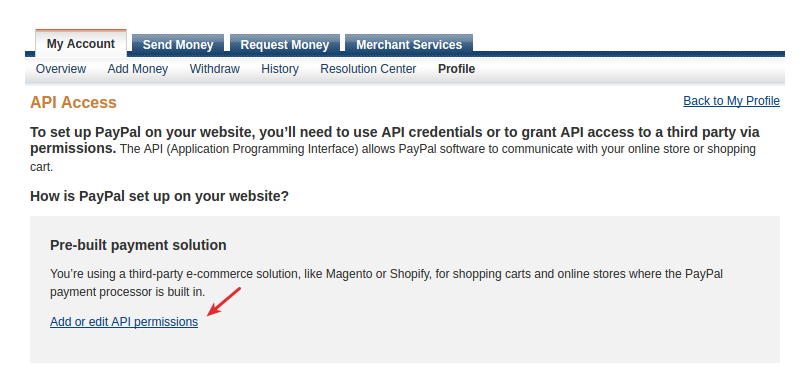Follow the Back to My Profile link

click(x=731, y=101)
